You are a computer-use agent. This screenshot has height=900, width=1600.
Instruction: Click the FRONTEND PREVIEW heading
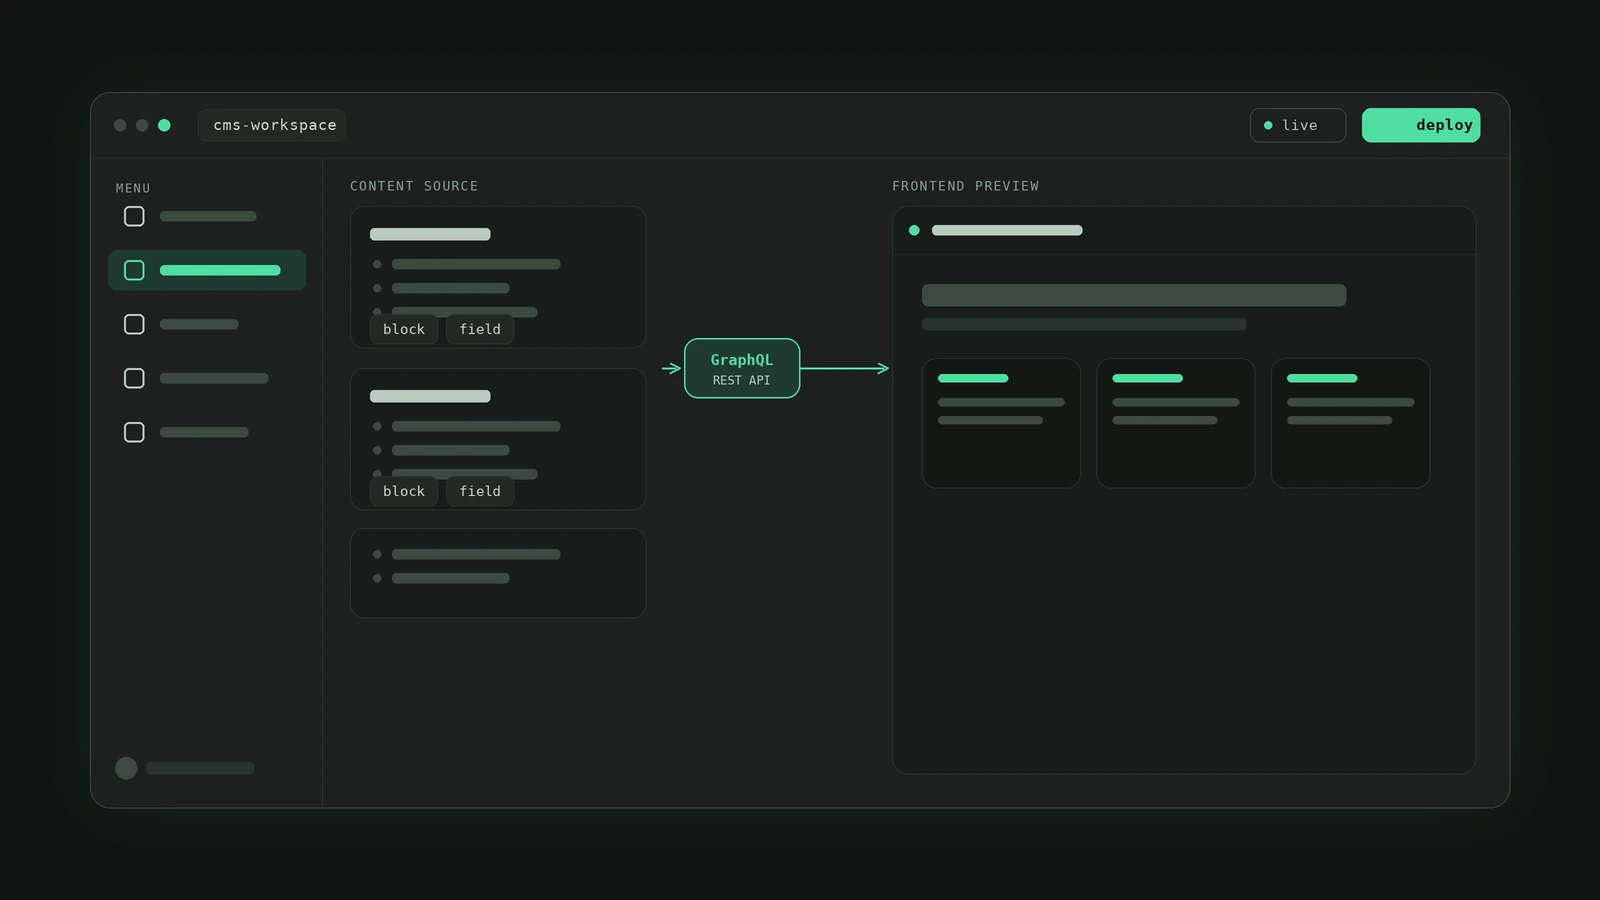[x=965, y=186]
